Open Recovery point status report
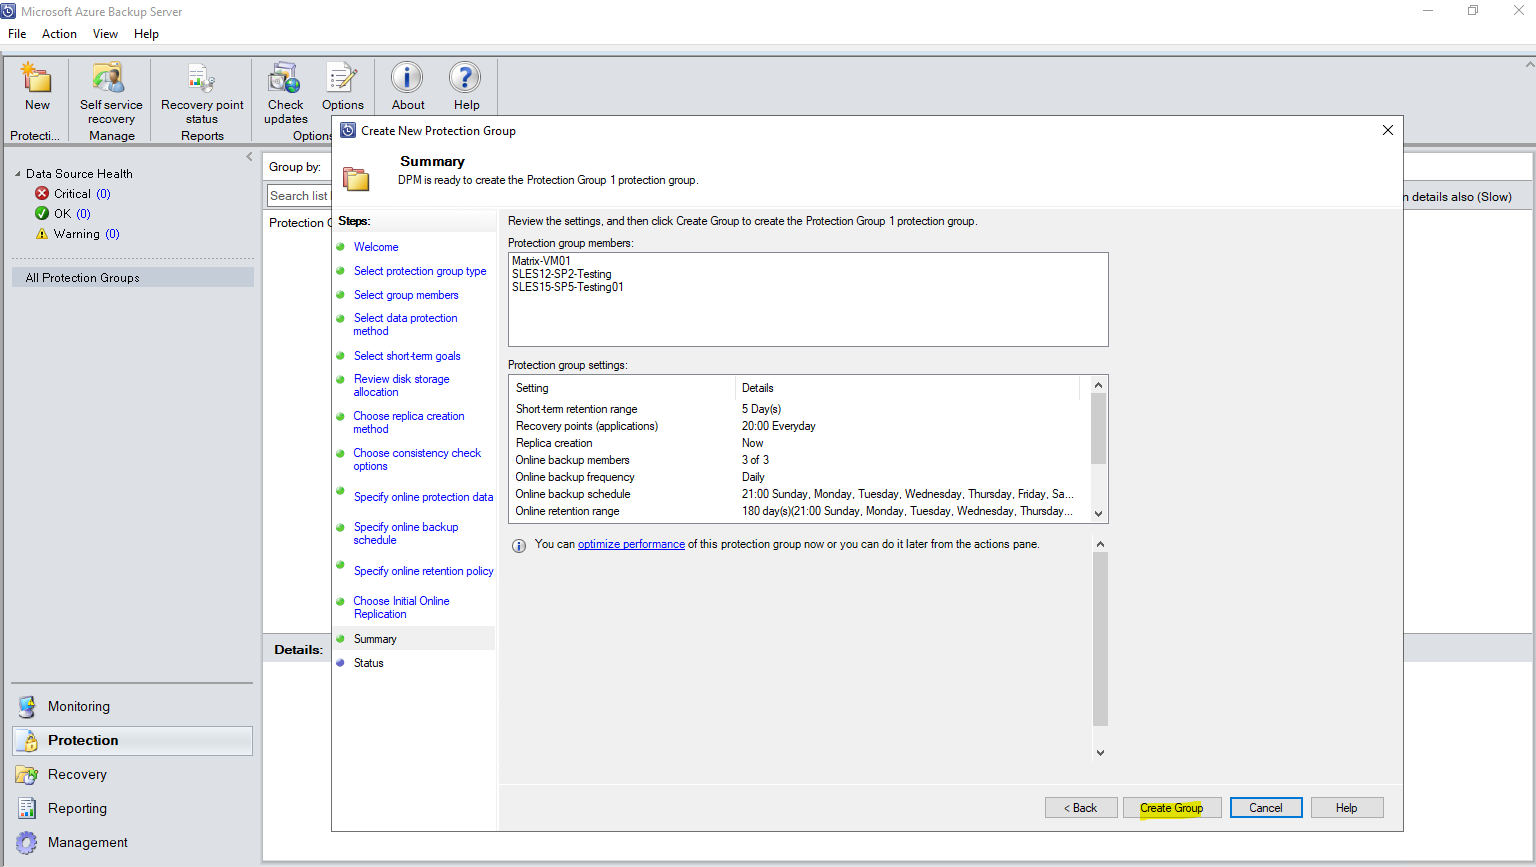This screenshot has width=1536, height=867. pyautogui.click(x=201, y=78)
